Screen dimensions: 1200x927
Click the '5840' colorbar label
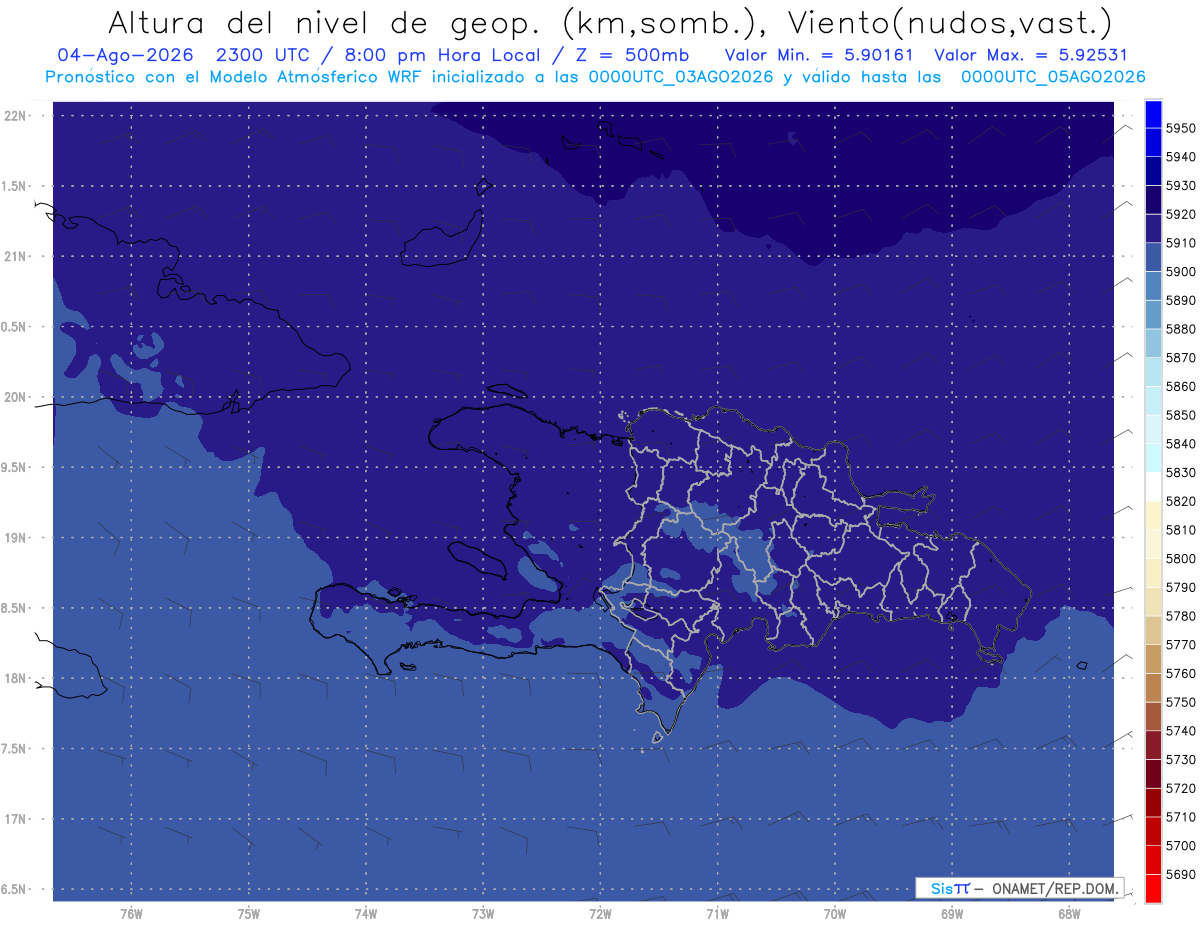(x=1181, y=444)
